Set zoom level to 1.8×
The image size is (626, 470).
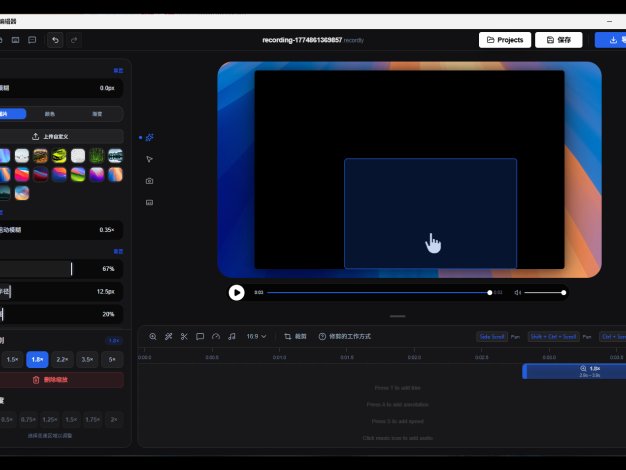[37, 359]
